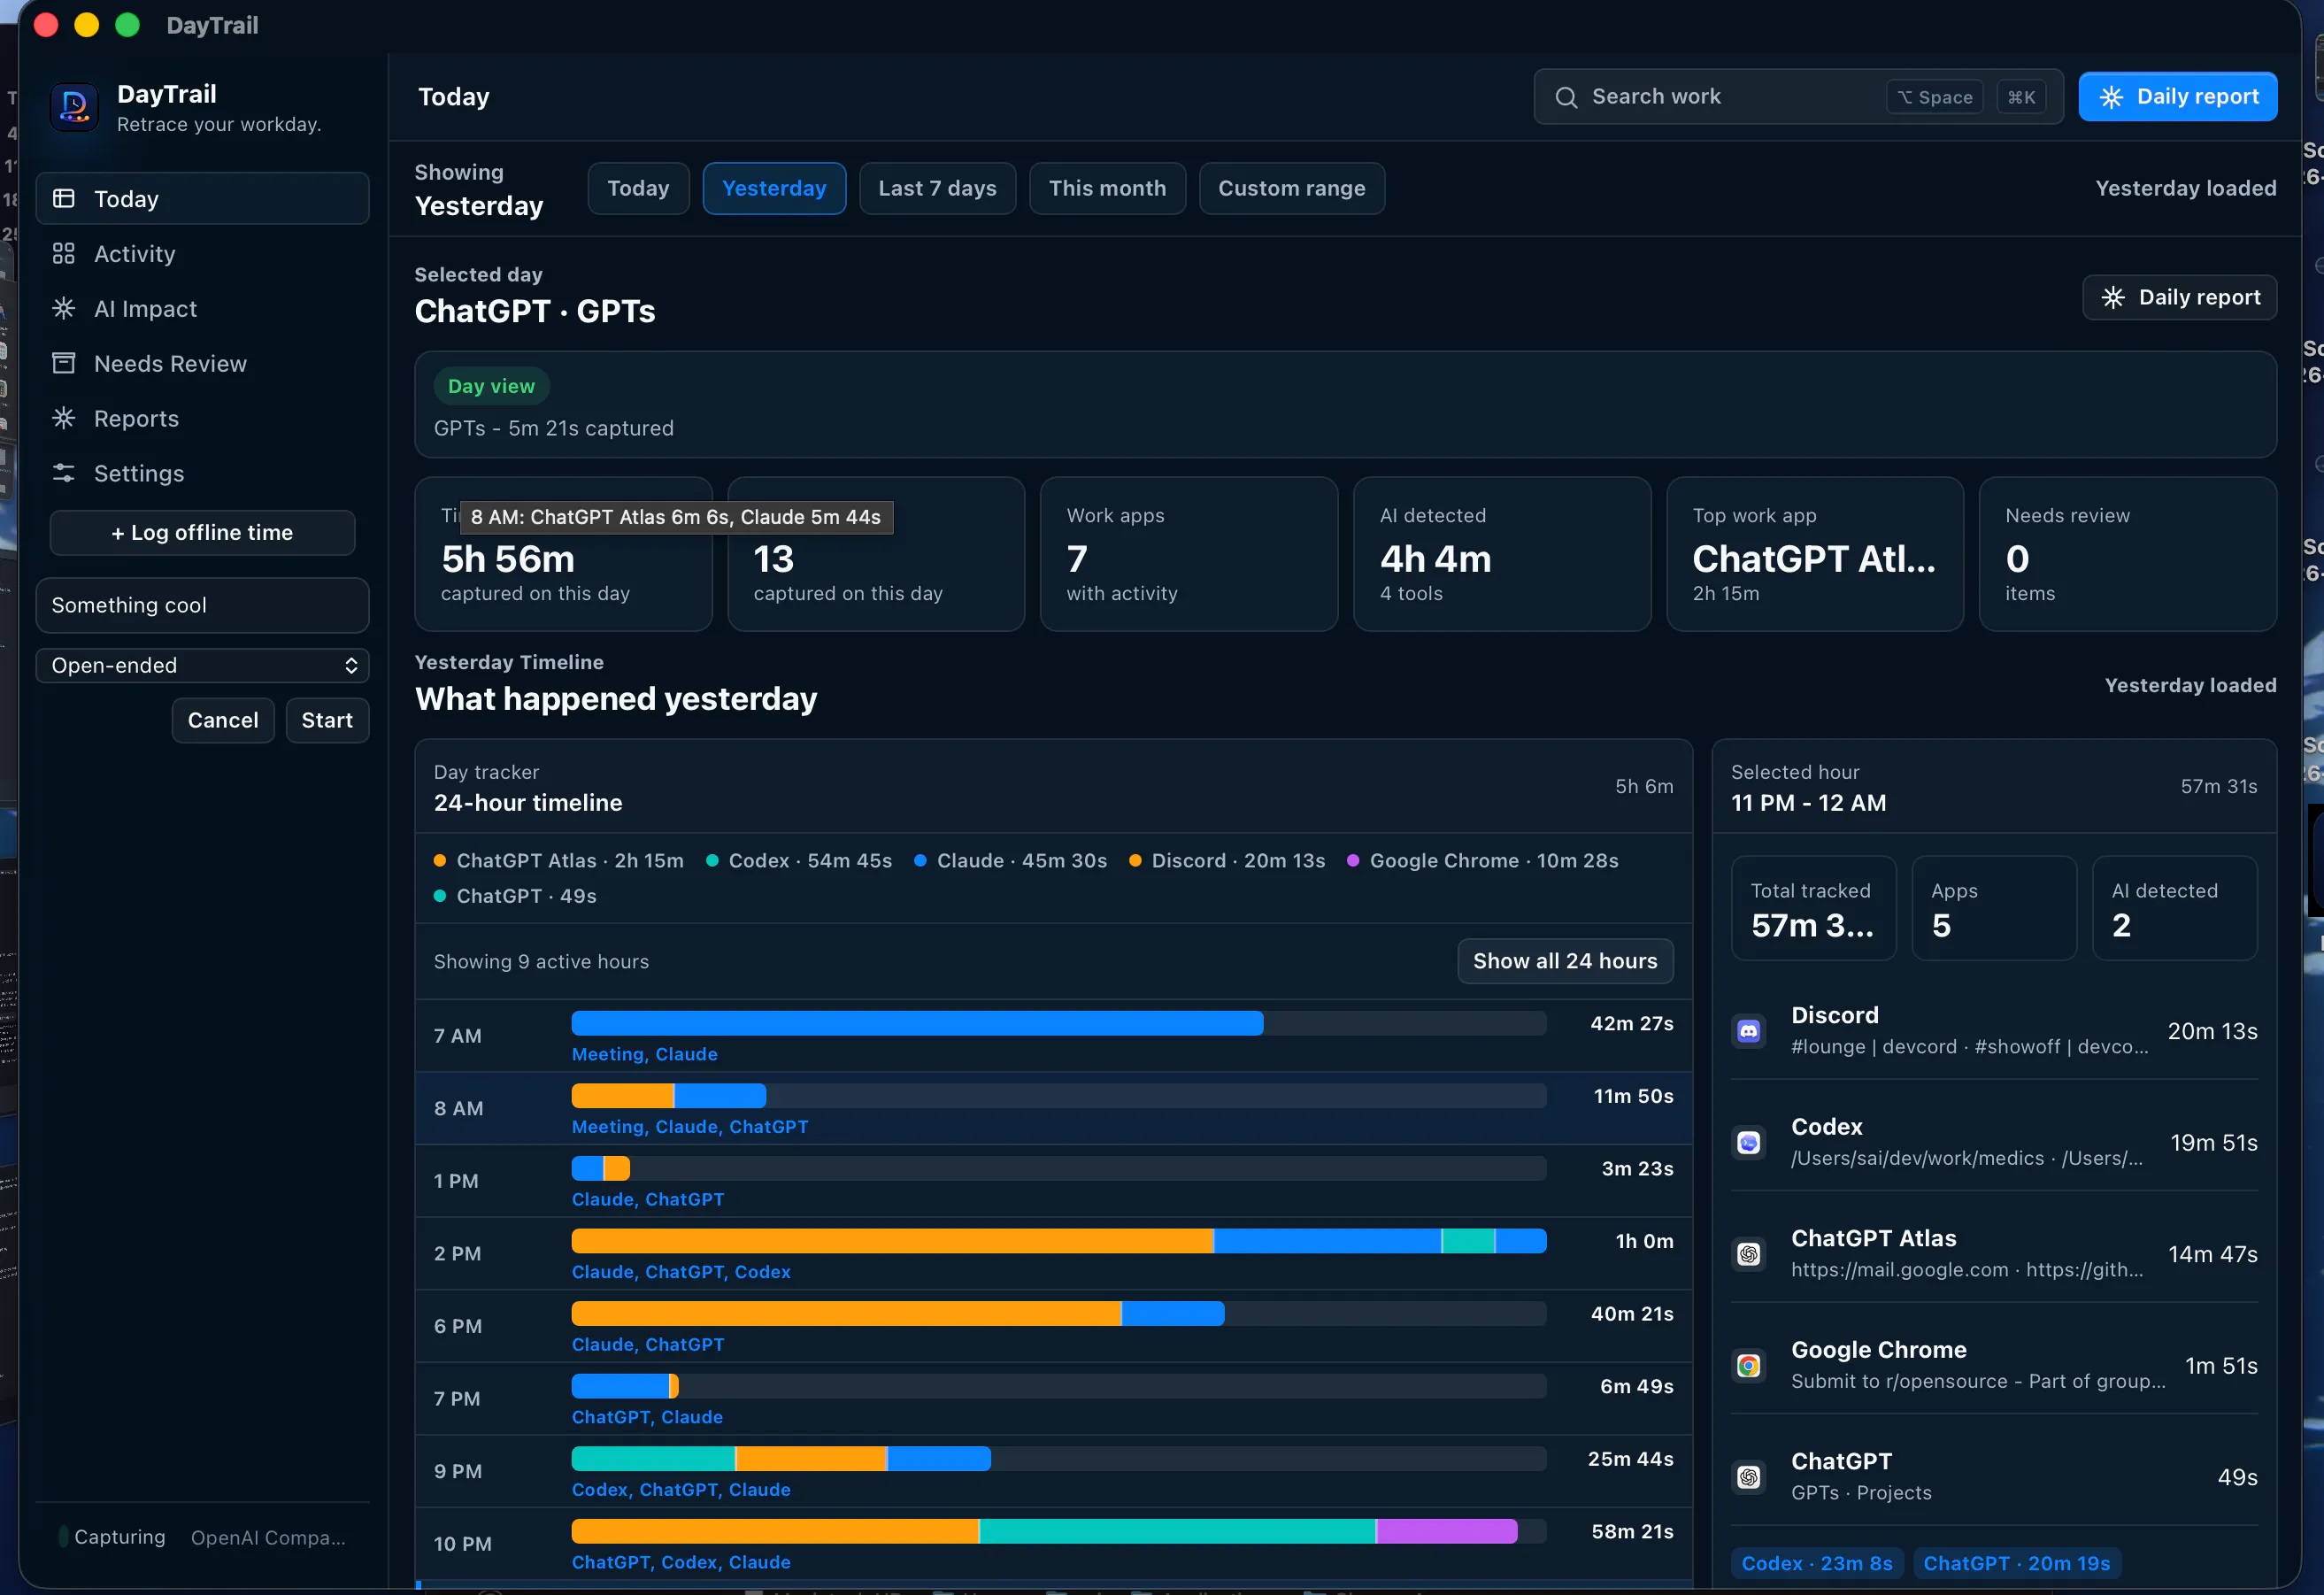Click the ChatGPT Atlas orange legend dot

pos(440,861)
